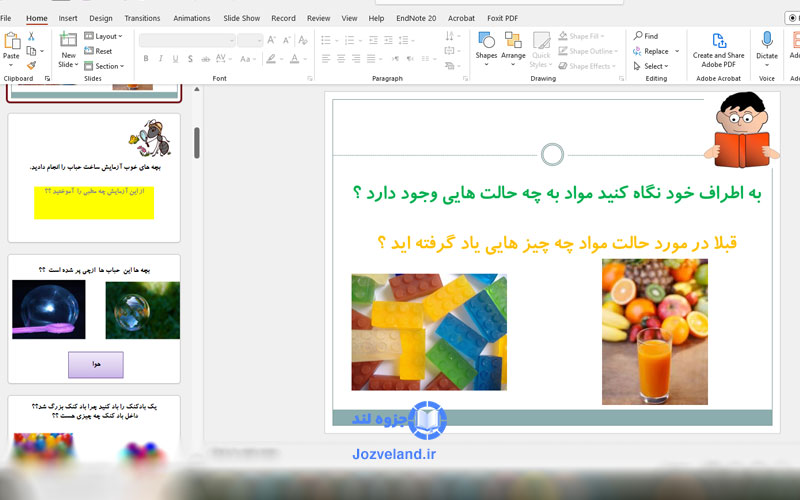Viewport: 800px width, 500px height.
Task: Toggle text shadow S button
Action: pyautogui.click(x=190, y=59)
